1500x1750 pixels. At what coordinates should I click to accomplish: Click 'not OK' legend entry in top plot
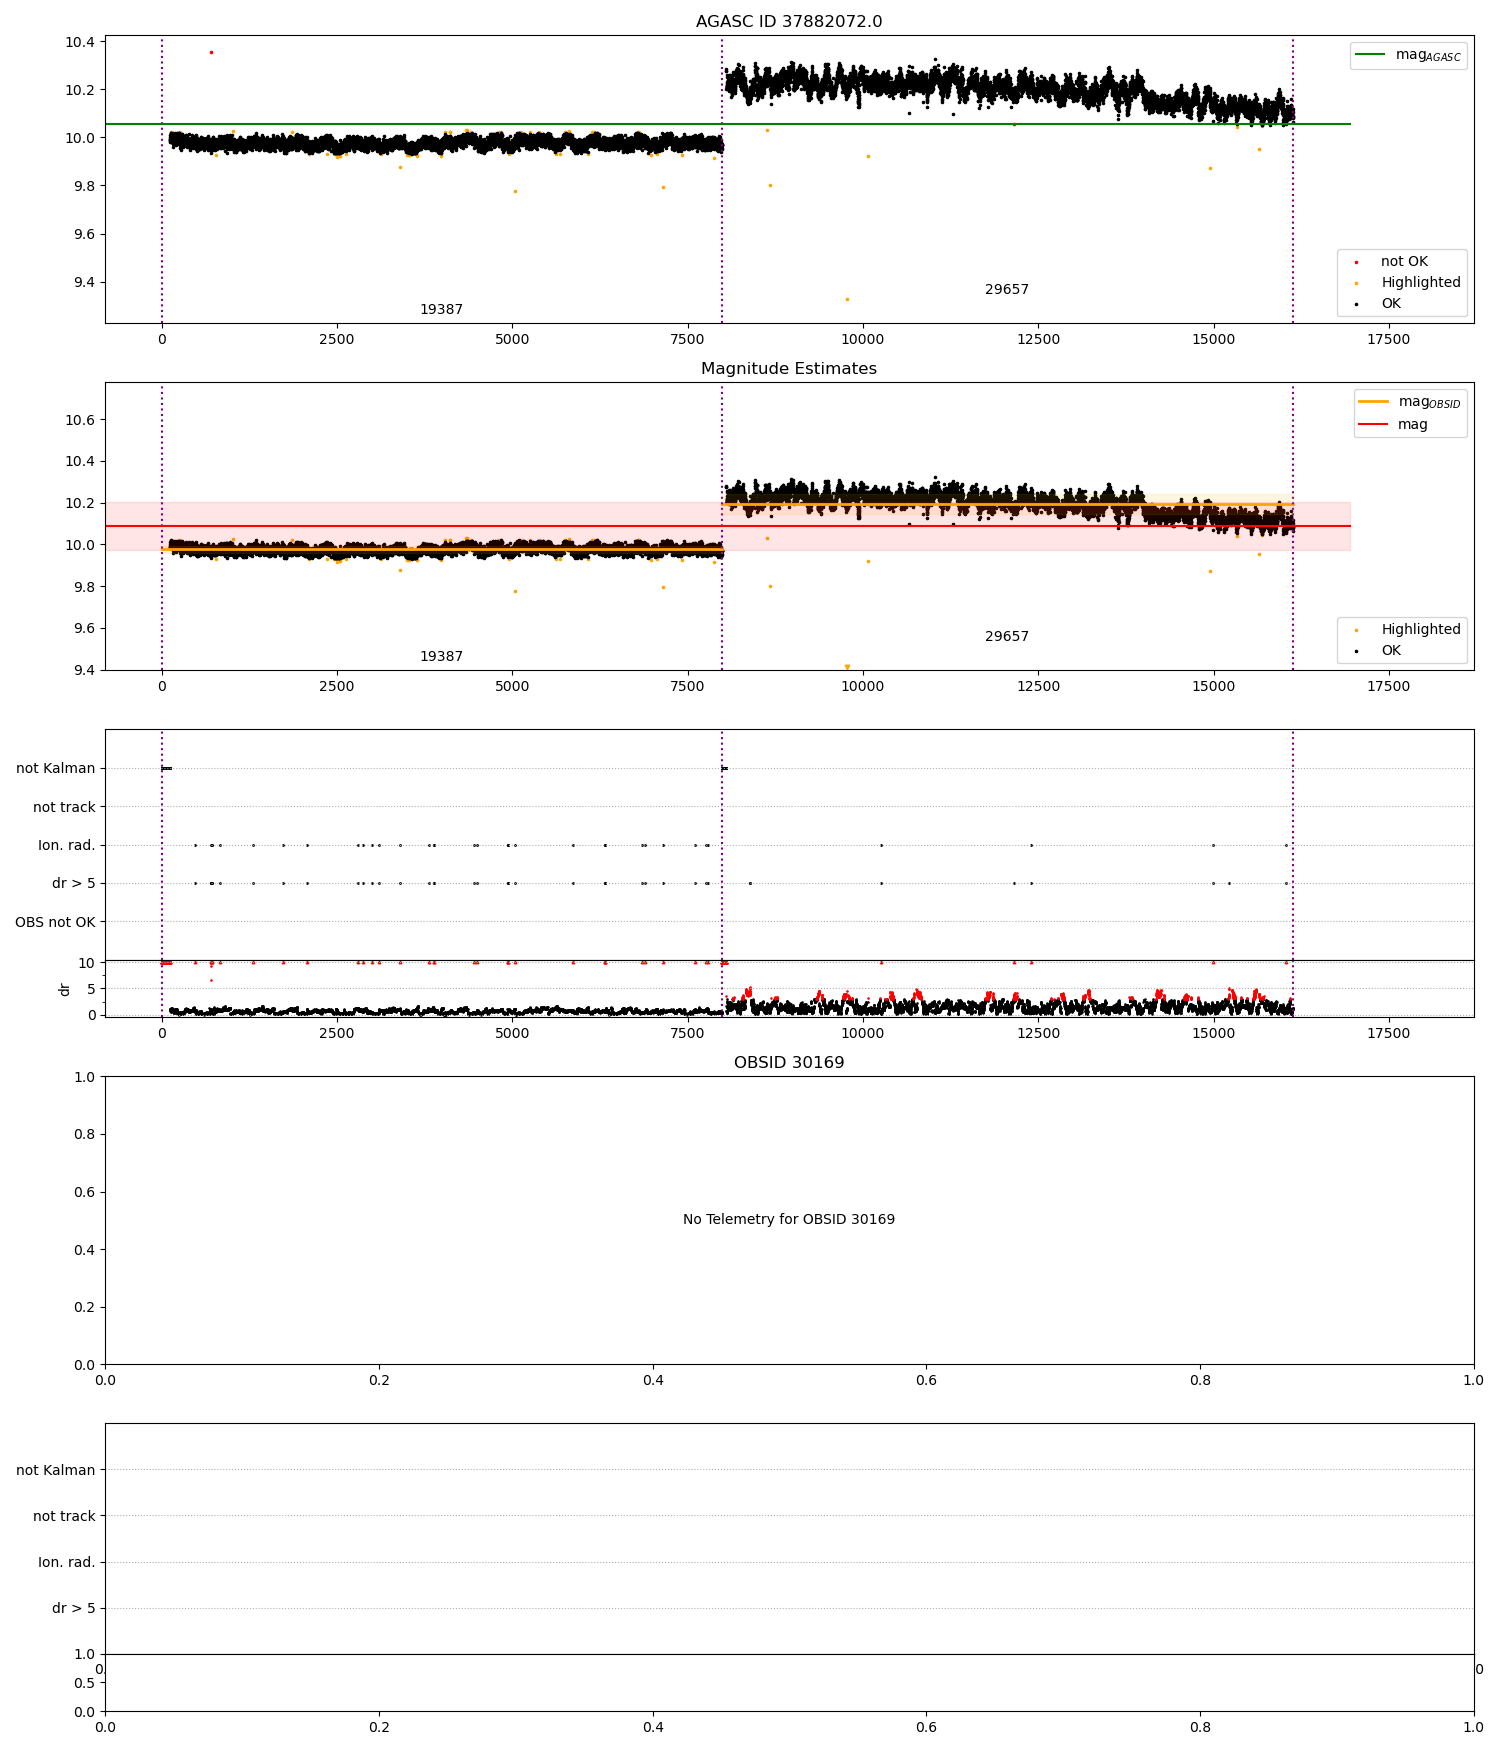[1404, 262]
